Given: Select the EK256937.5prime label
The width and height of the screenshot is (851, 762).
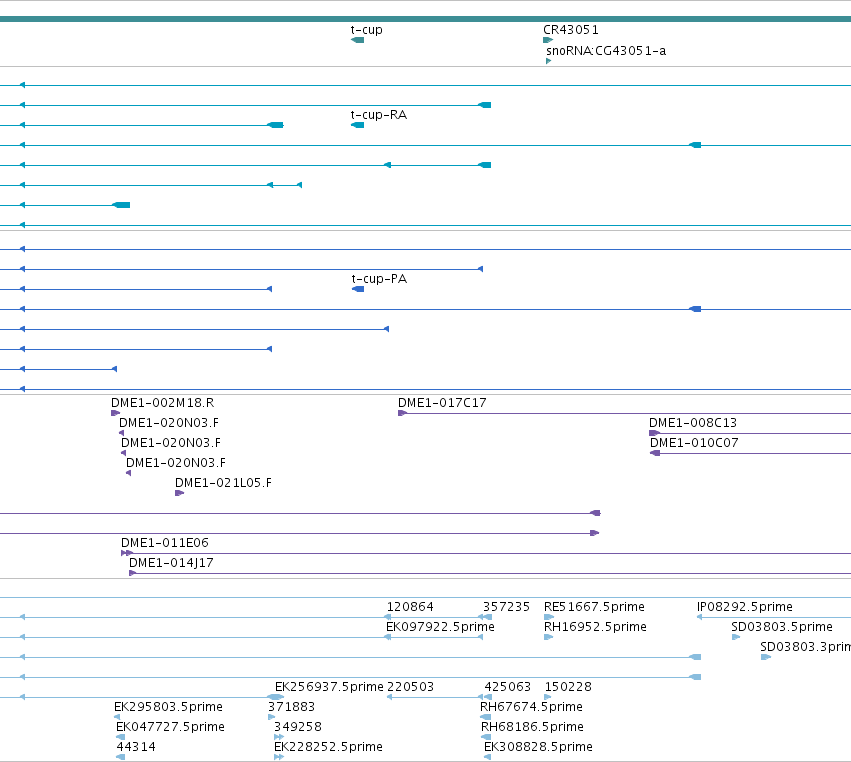Looking at the screenshot, I should (x=329, y=687).
